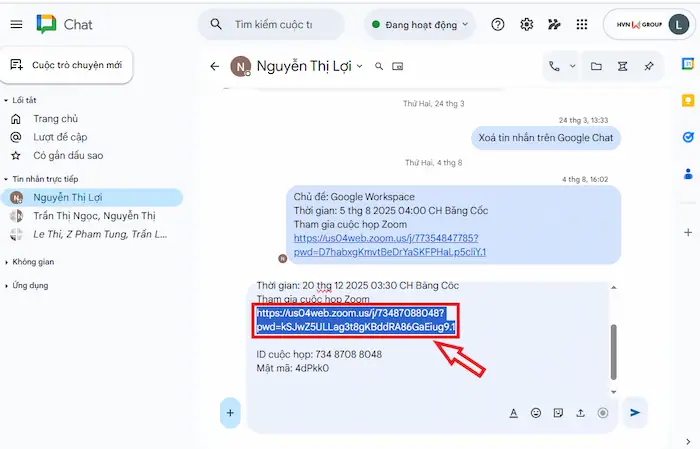This screenshot has width=700, height=449.
Task: Open the shared files folder icon
Action: click(596, 67)
